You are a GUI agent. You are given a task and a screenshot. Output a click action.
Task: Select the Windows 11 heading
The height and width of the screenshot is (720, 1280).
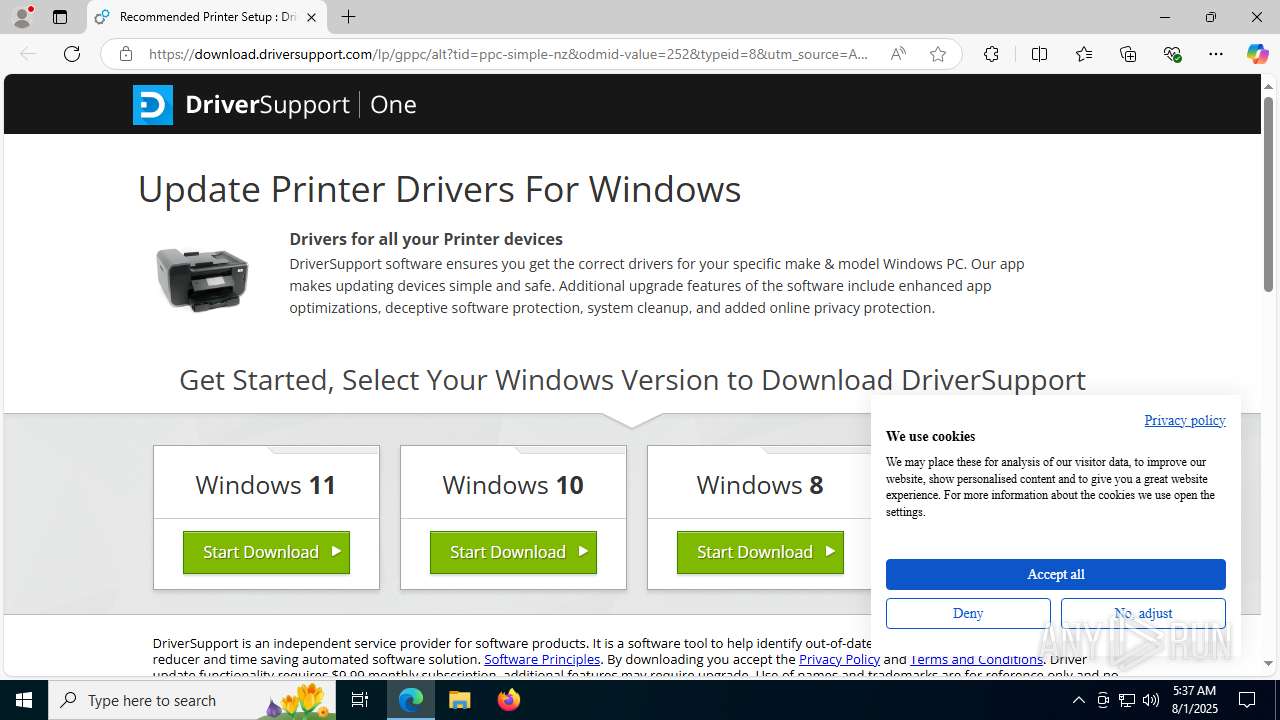click(x=266, y=485)
